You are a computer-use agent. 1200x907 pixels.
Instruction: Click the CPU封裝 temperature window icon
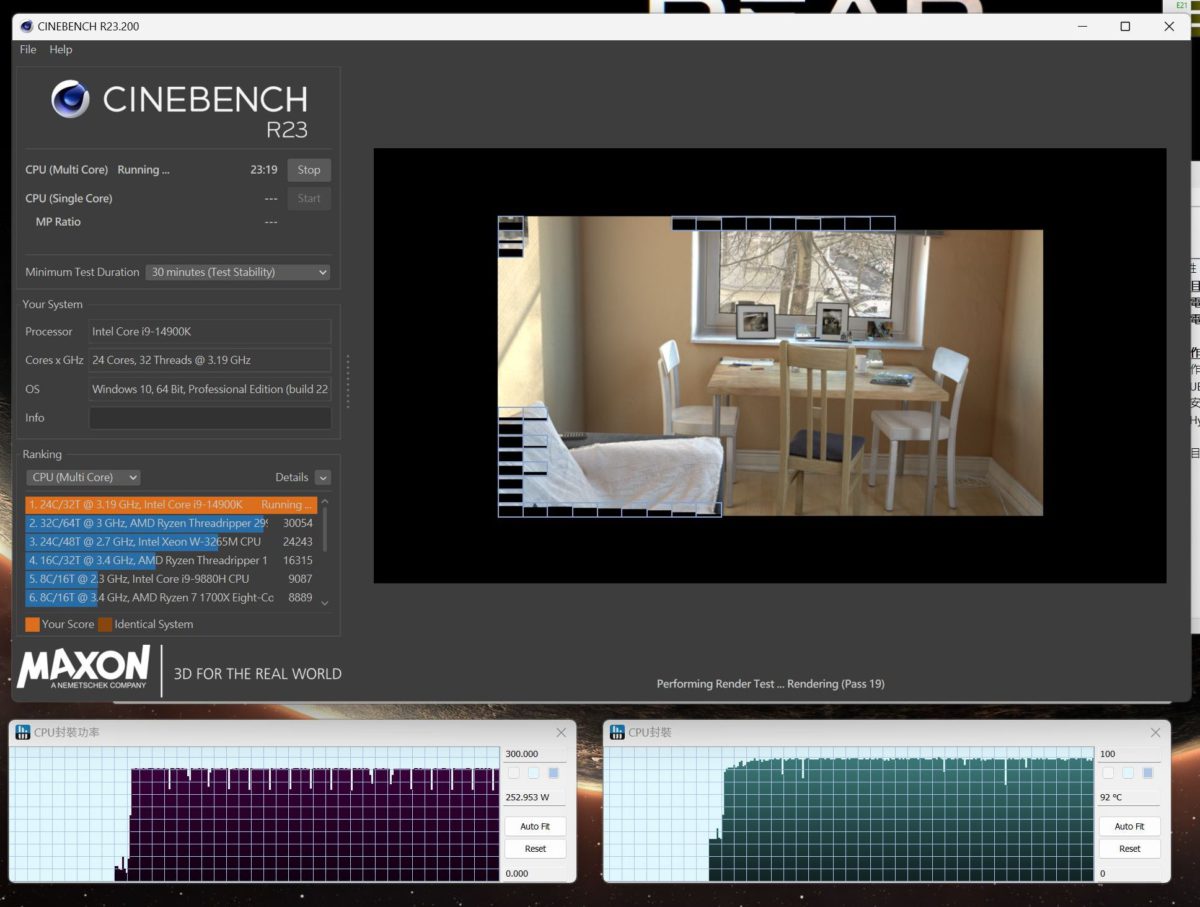[x=617, y=733]
